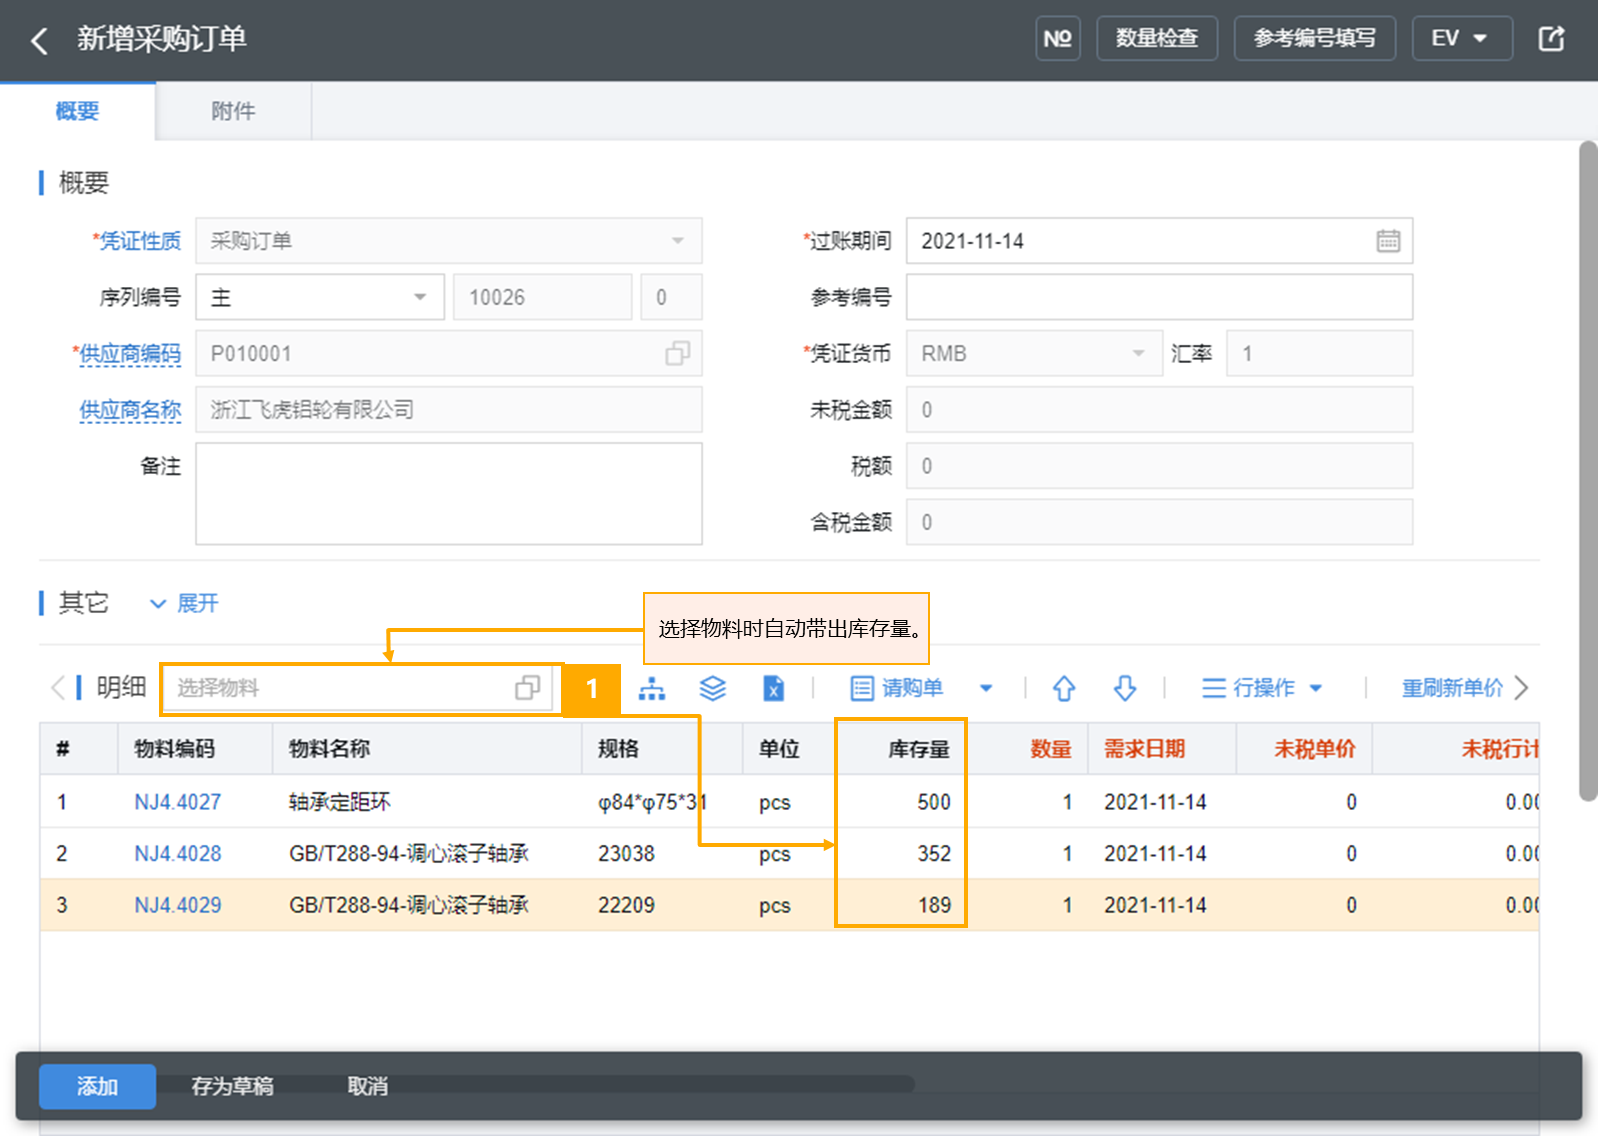Expand the 其它 section via 展开
The image size is (1598, 1136).
point(184,603)
